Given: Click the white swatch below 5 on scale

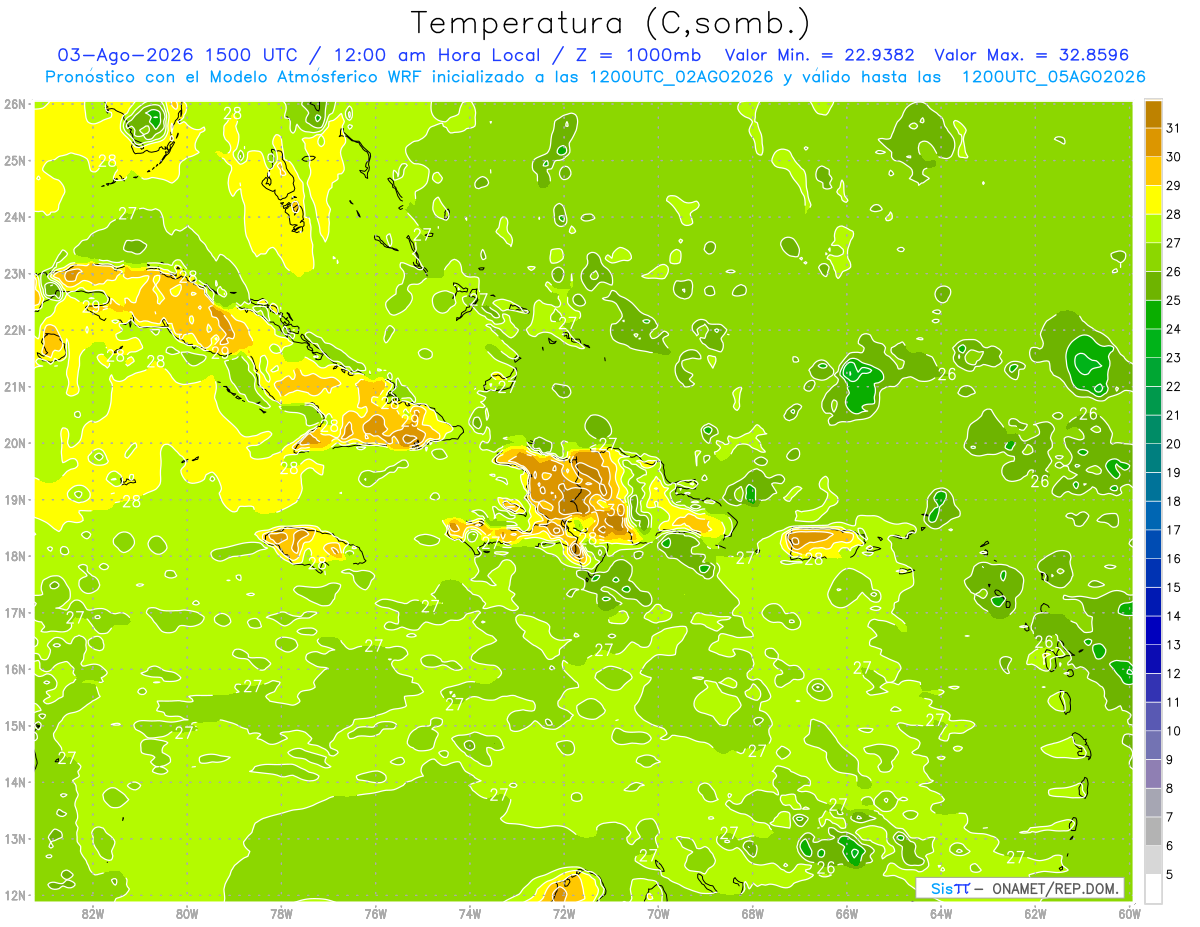Looking at the screenshot, I should click(1153, 888).
